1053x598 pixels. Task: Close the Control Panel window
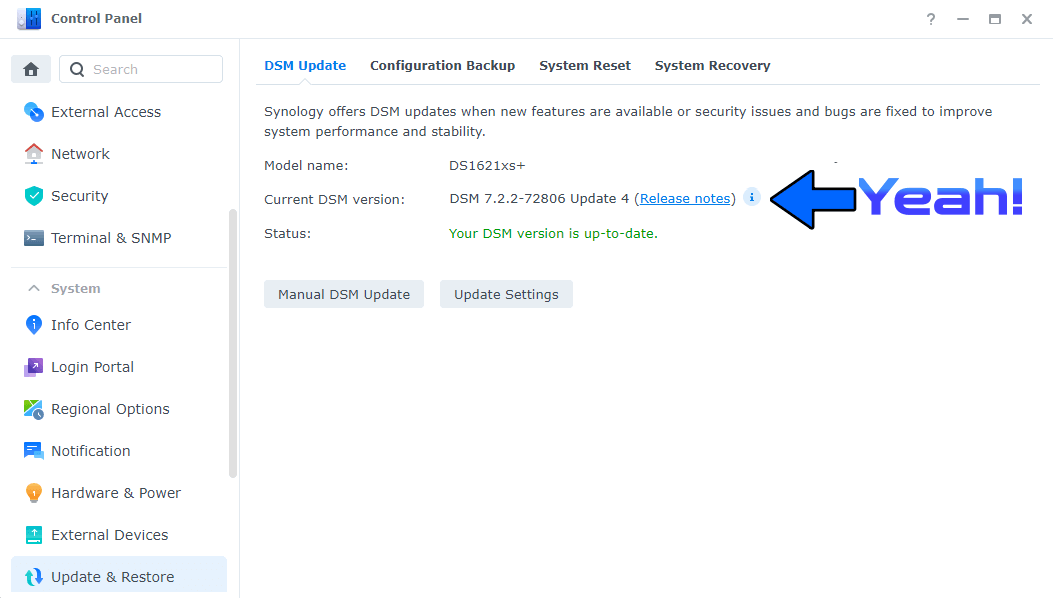[1027, 19]
